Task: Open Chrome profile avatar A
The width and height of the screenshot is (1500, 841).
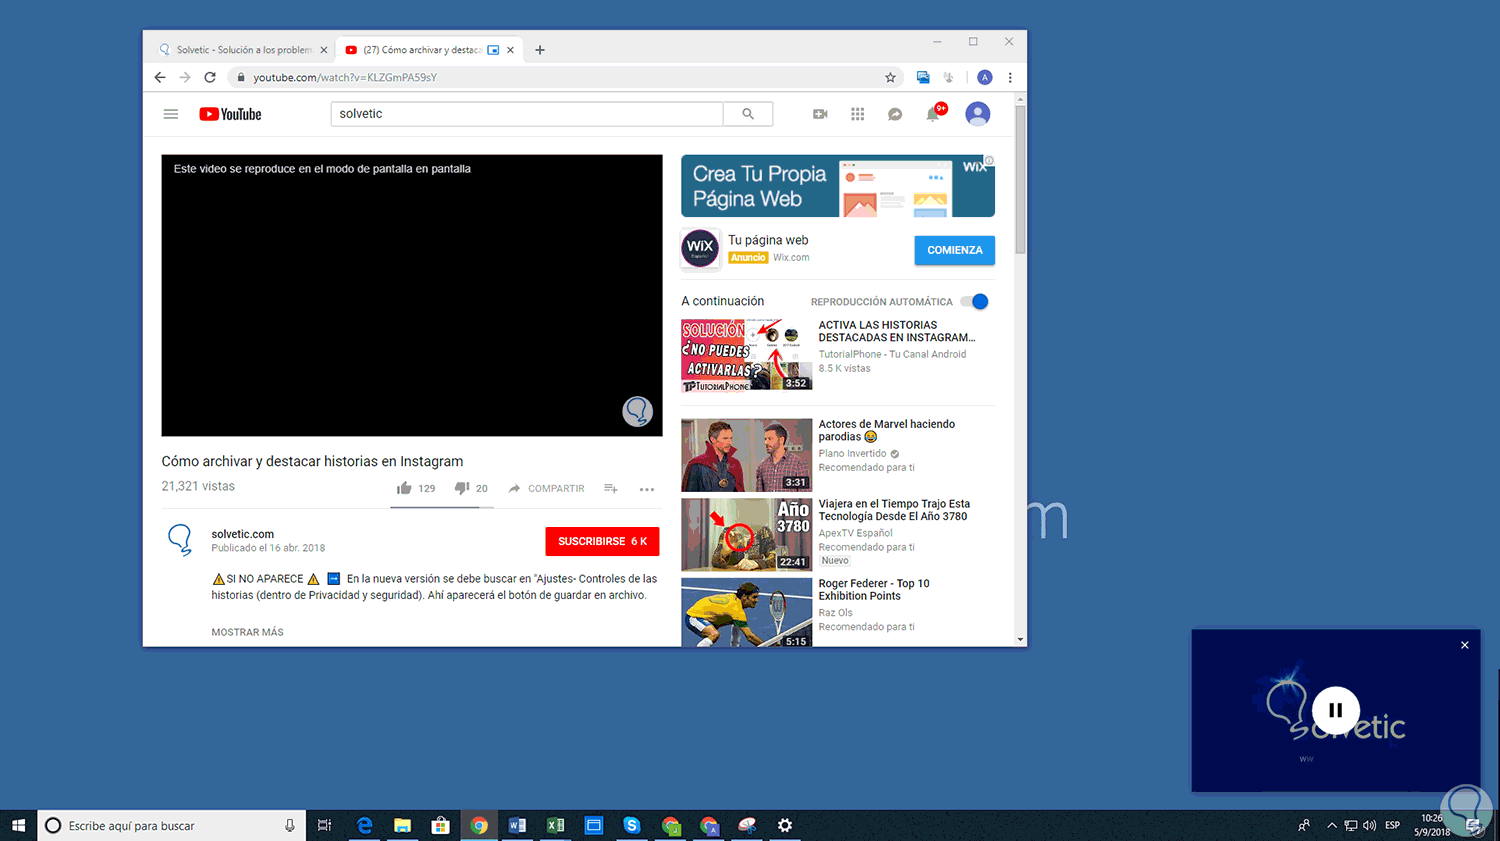Action: click(x=985, y=77)
